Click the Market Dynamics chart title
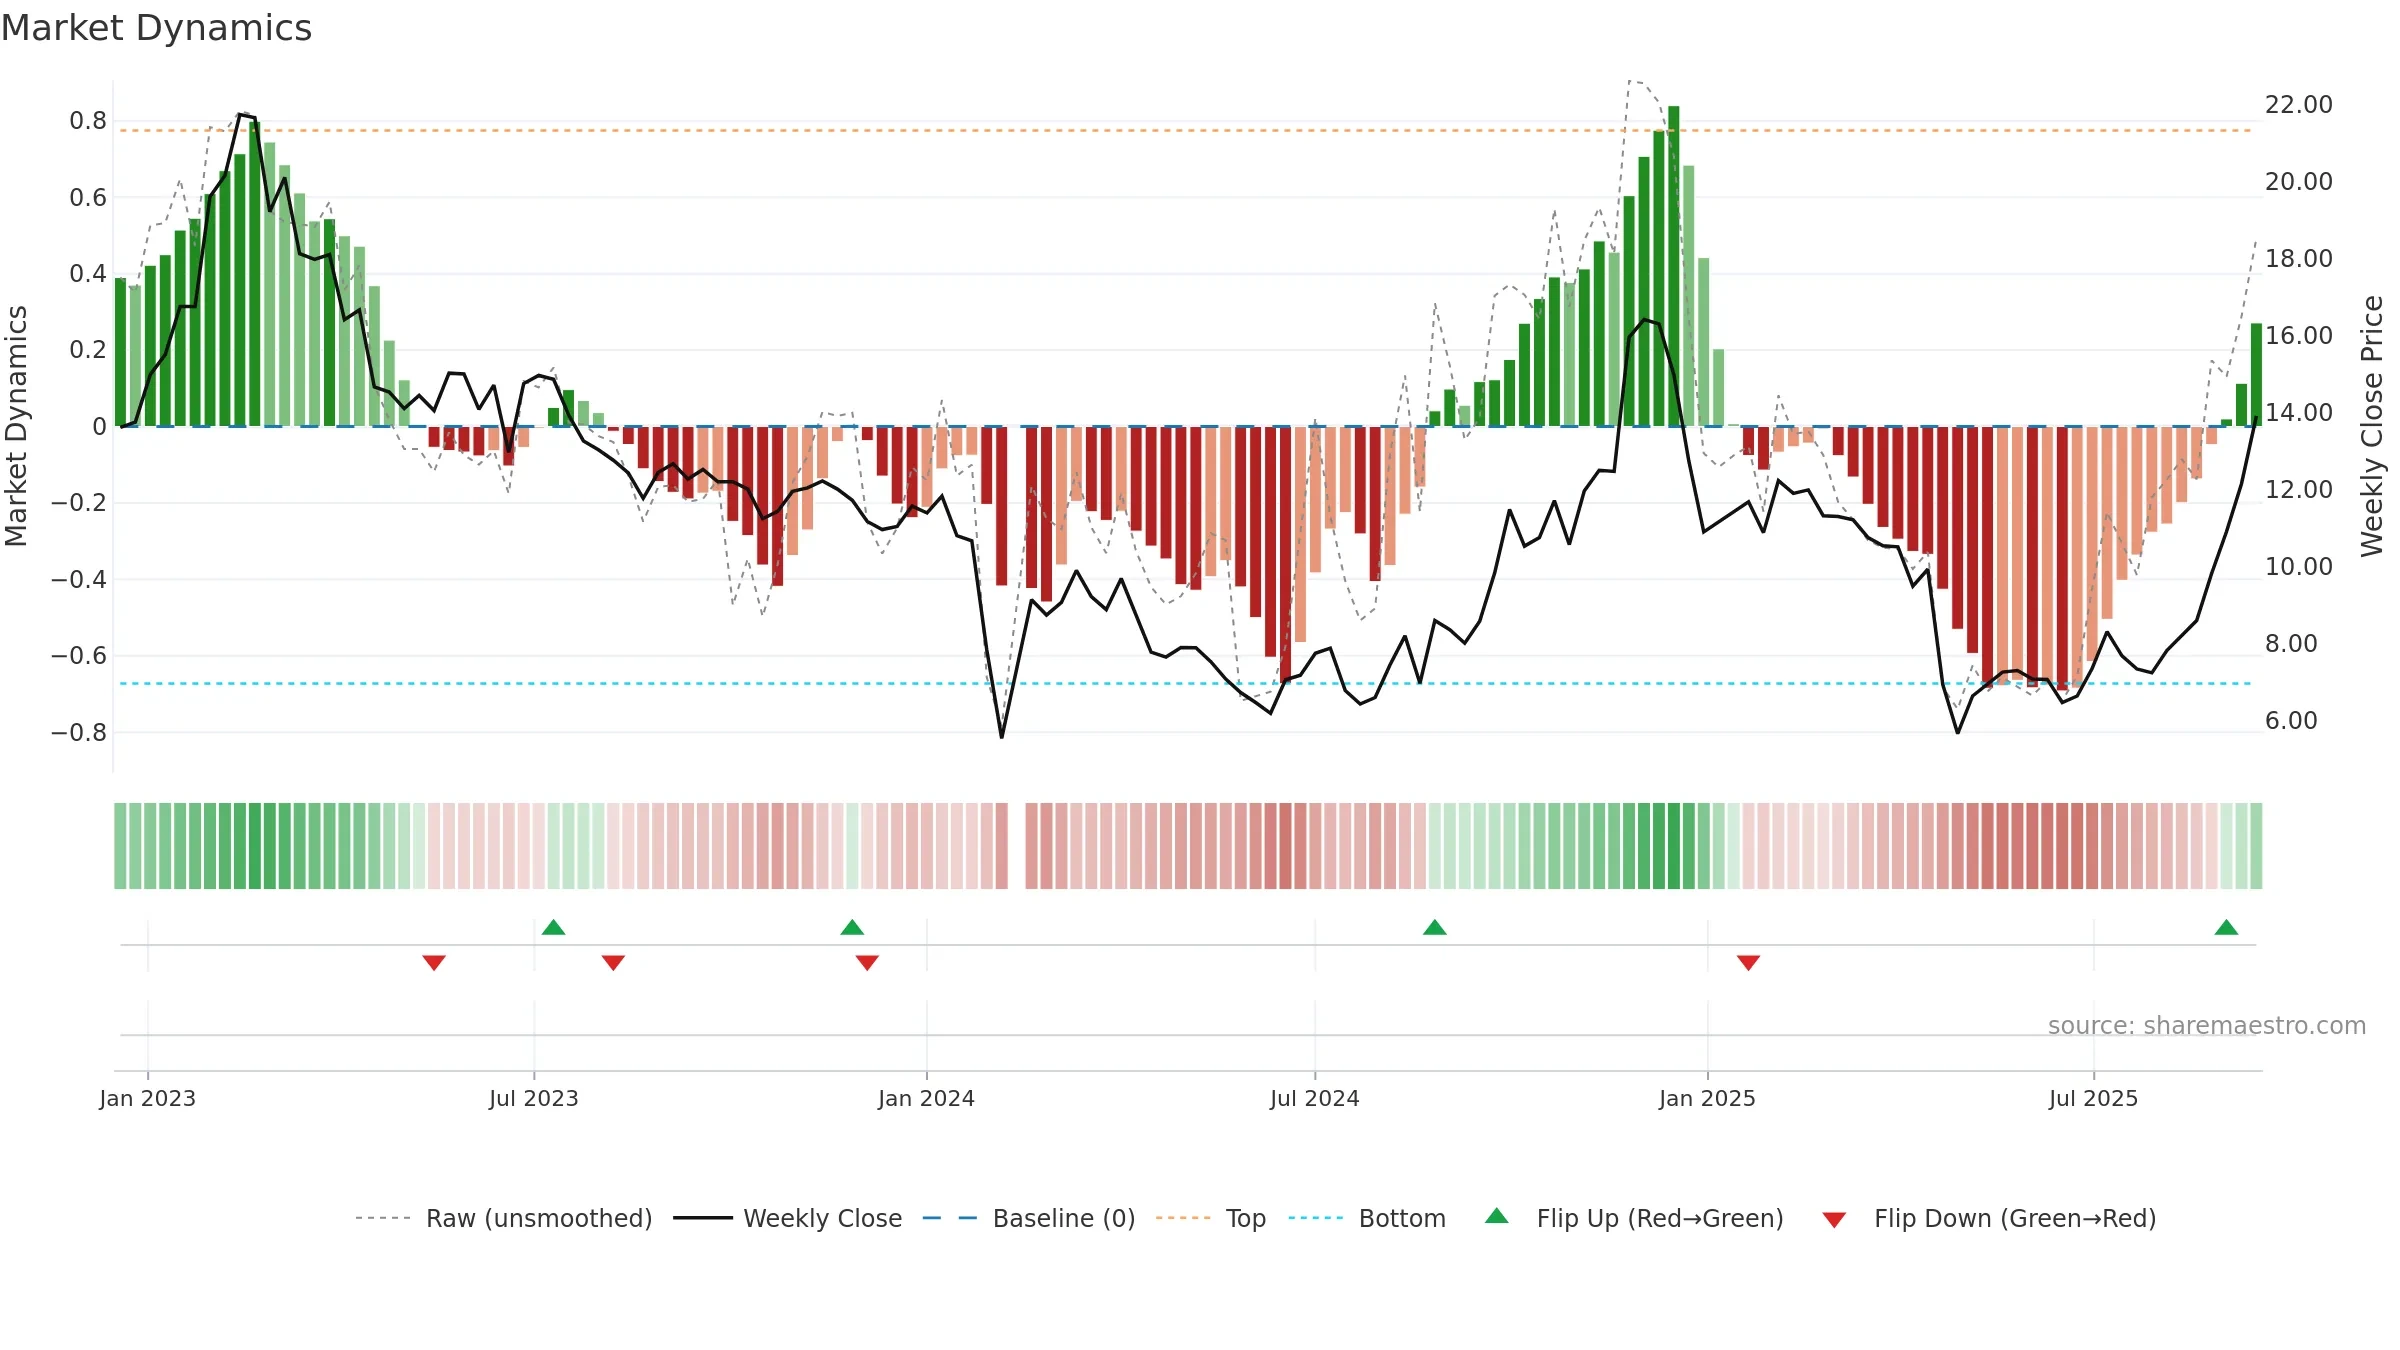Viewport: 2400px width, 1350px height. 156,28
